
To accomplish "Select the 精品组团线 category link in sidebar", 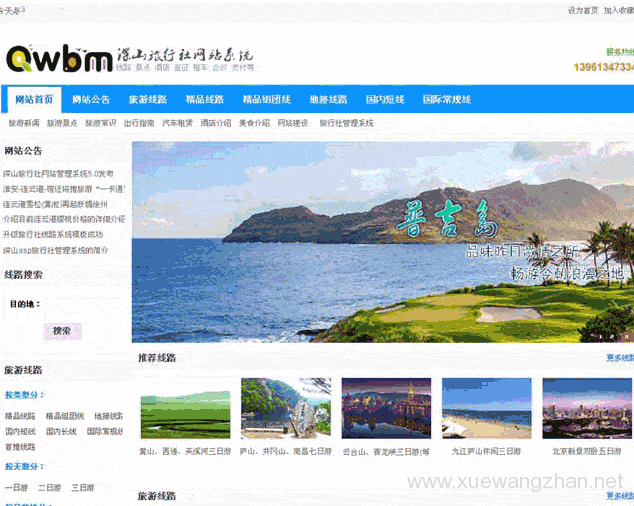I will tap(65, 416).
